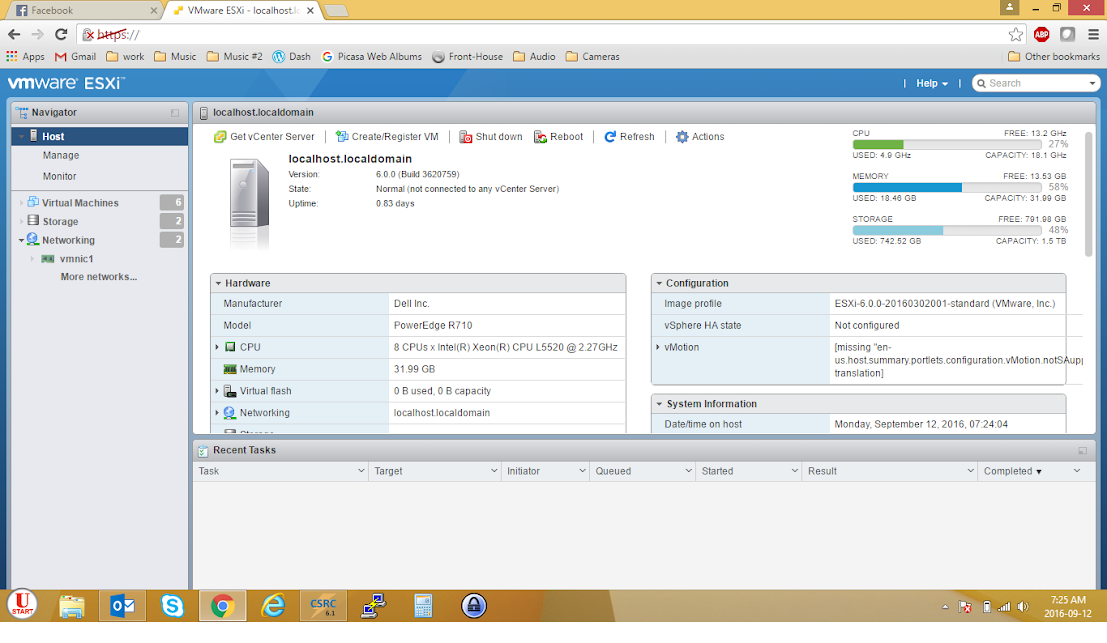Minimize the Recent Tasks panel
This screenshot has height=643, width=1107.
[x=1082, y=450]
